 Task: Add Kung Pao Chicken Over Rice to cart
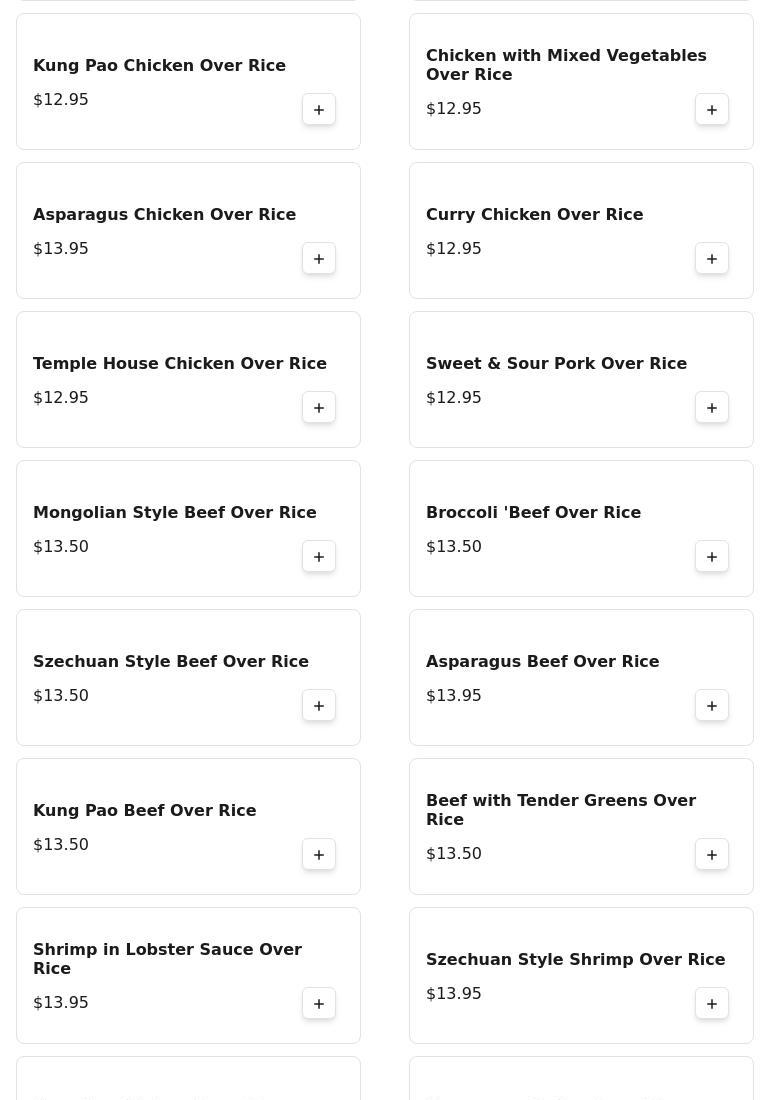319,110
